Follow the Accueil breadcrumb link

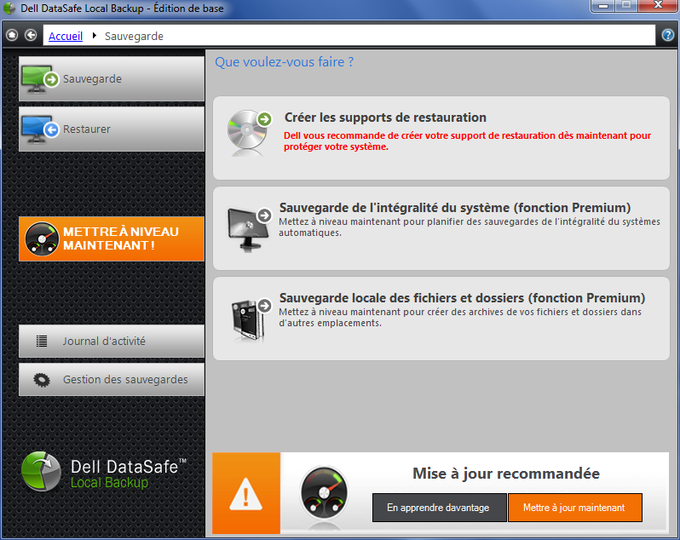[x=65, y=36]
